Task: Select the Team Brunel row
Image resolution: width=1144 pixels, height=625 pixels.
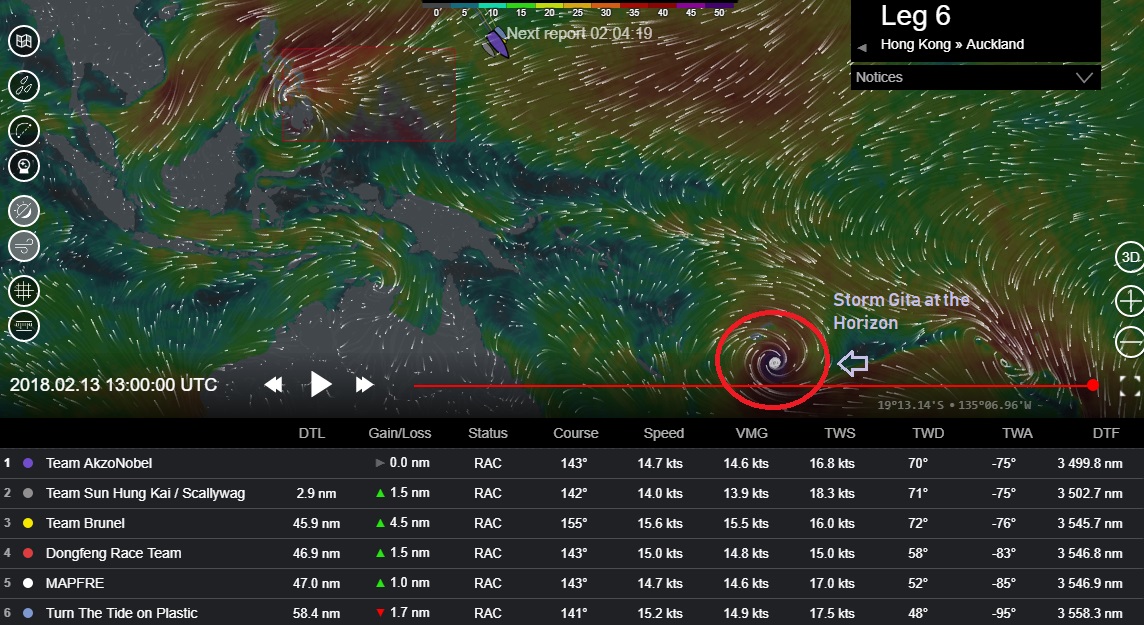Action: (x=85, y=523)
